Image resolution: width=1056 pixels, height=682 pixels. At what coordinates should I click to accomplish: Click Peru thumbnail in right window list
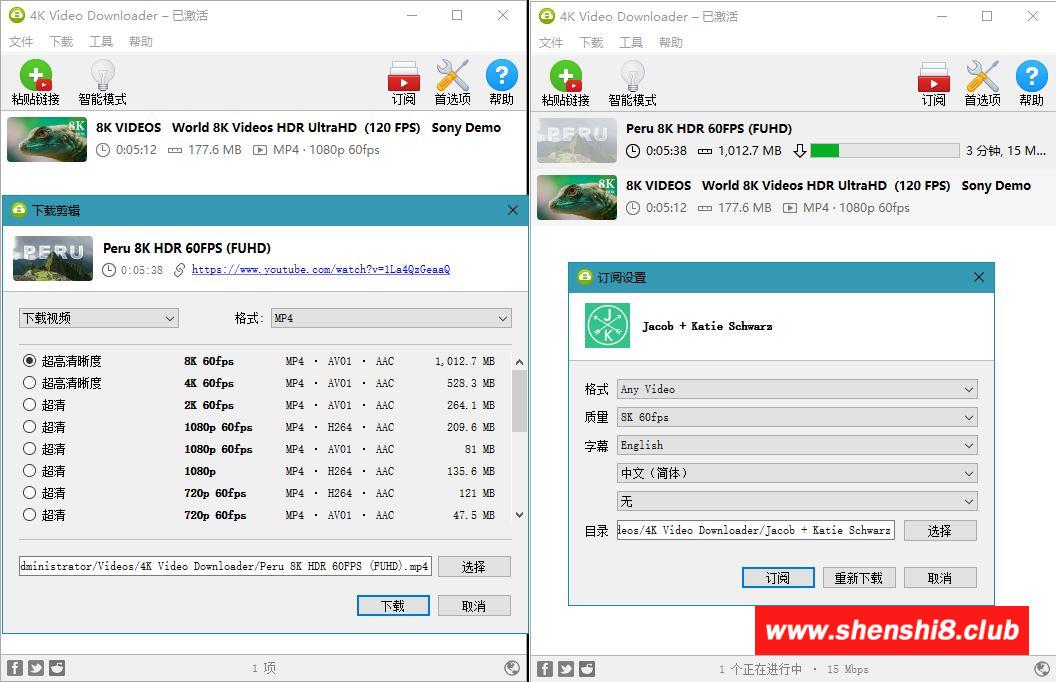(x=577, y=140)
